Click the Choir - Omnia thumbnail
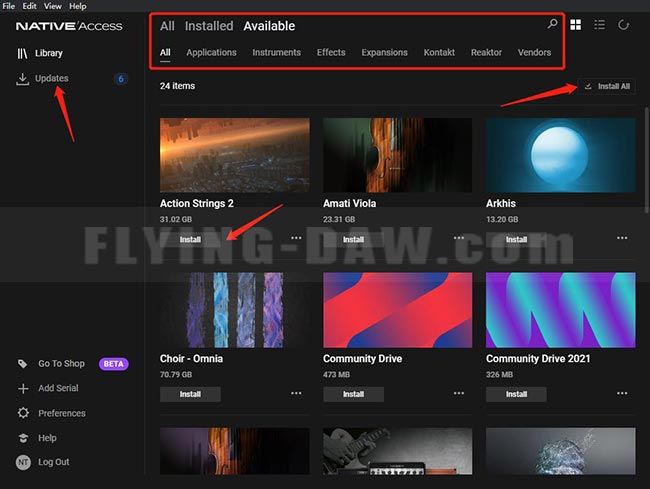Screen dimensions: 650x489 click(235, 310)
